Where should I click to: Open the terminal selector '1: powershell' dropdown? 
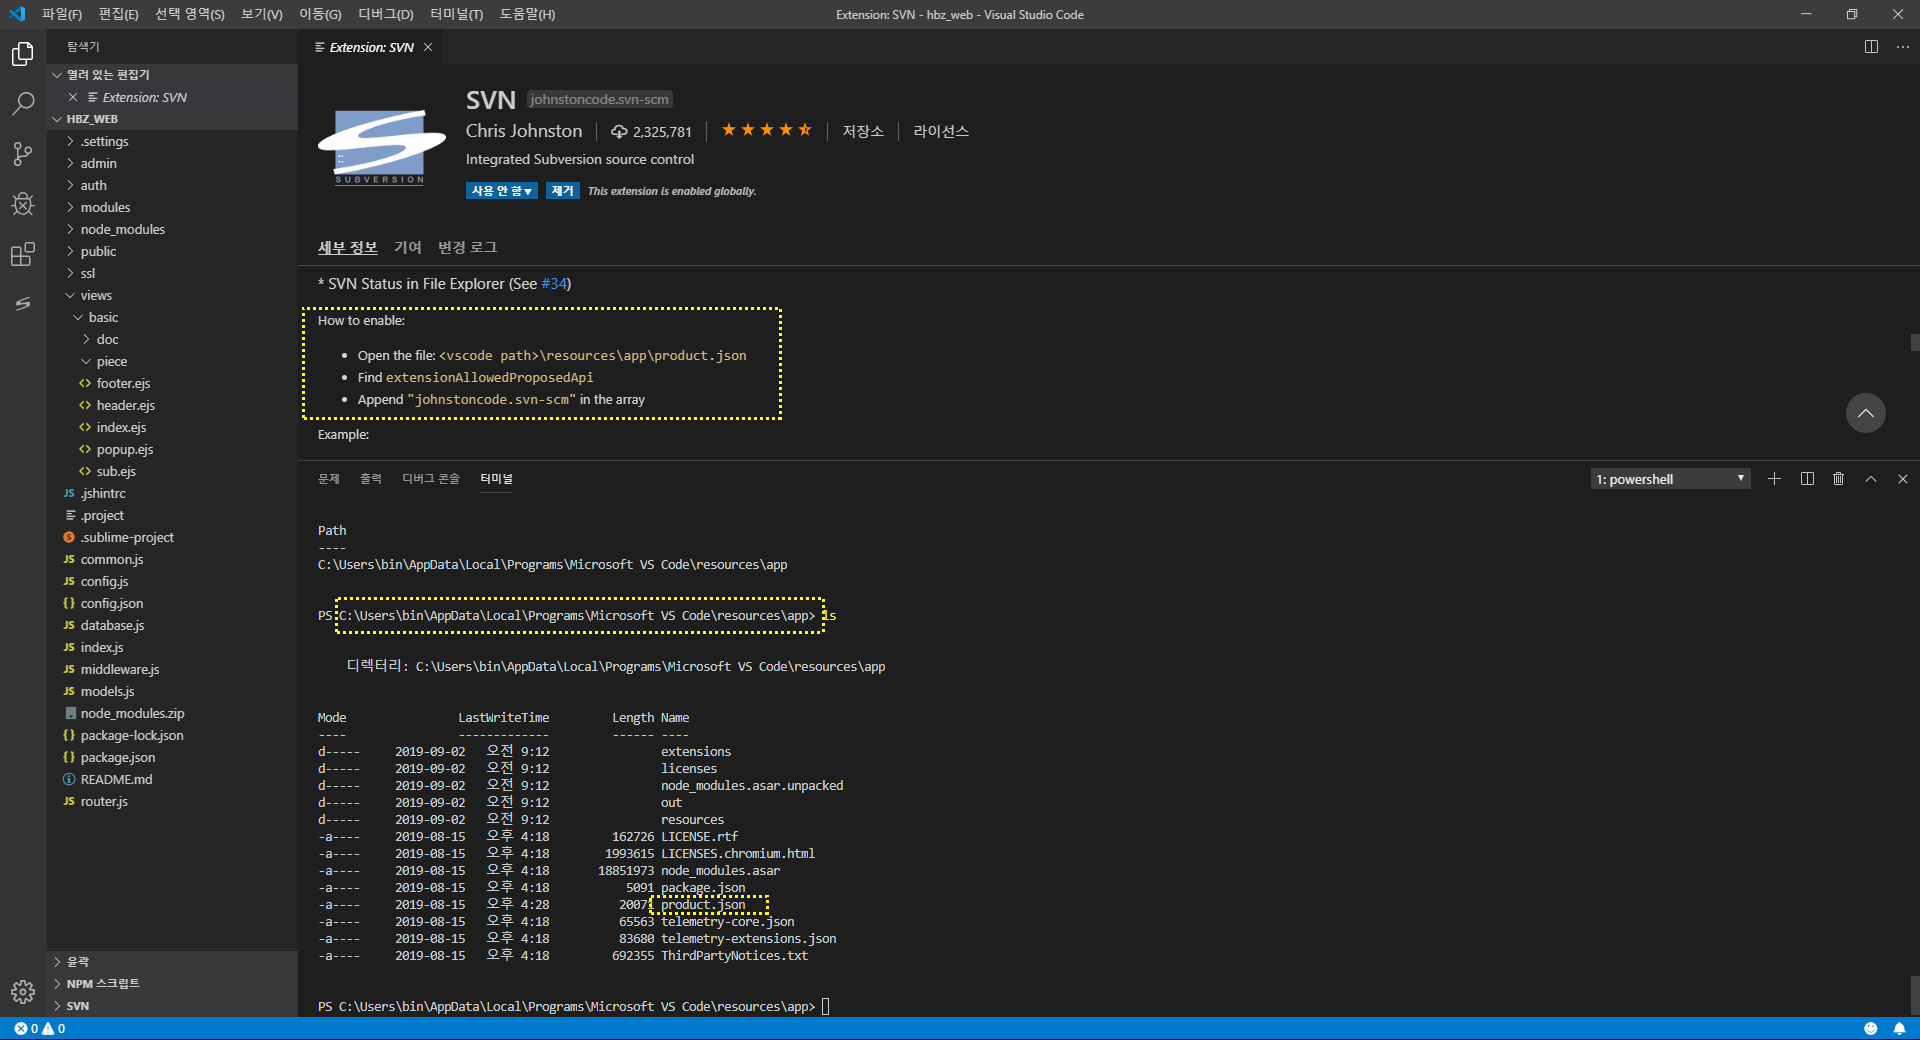1670,479
